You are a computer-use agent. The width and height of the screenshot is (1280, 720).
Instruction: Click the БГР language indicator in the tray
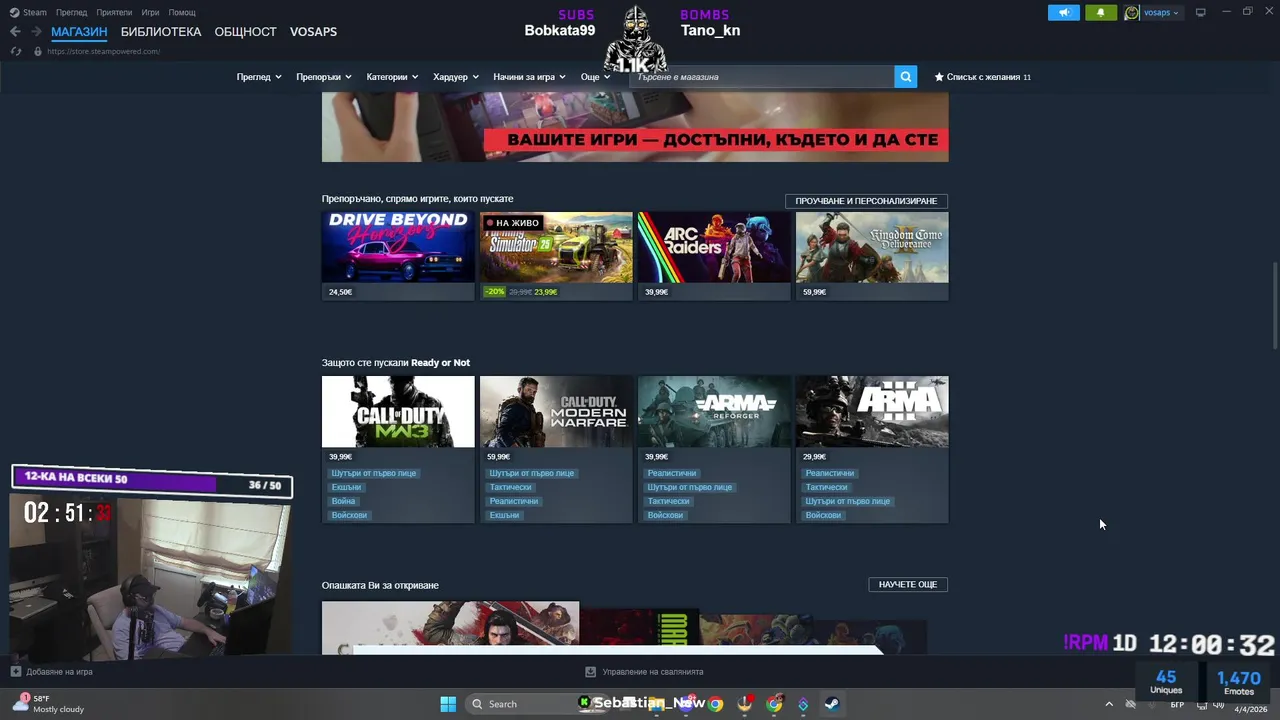pos(1177,704)
